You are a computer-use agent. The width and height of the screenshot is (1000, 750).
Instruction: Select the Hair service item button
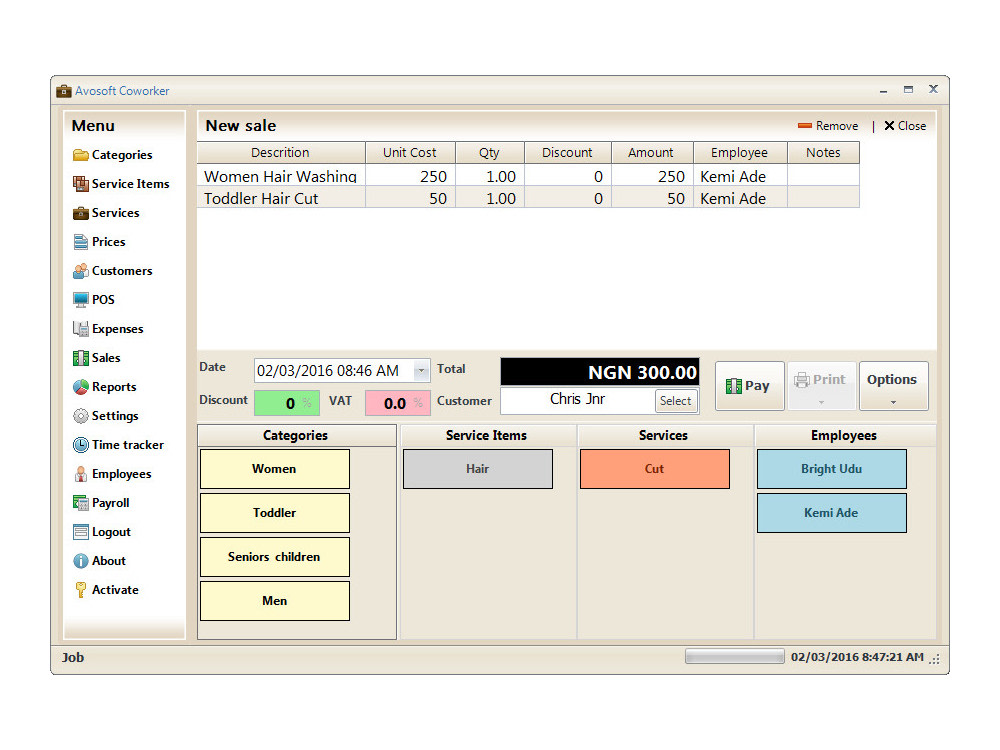pos(478,469)
